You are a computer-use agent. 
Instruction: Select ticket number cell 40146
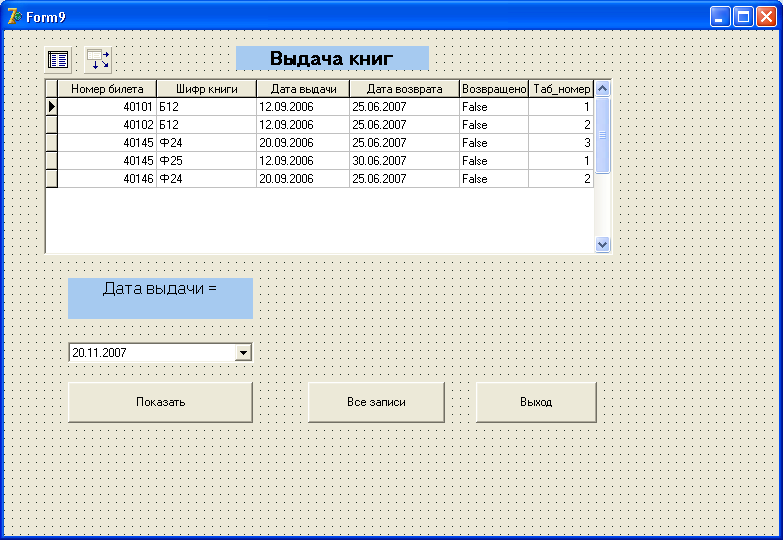coord(107,179)
